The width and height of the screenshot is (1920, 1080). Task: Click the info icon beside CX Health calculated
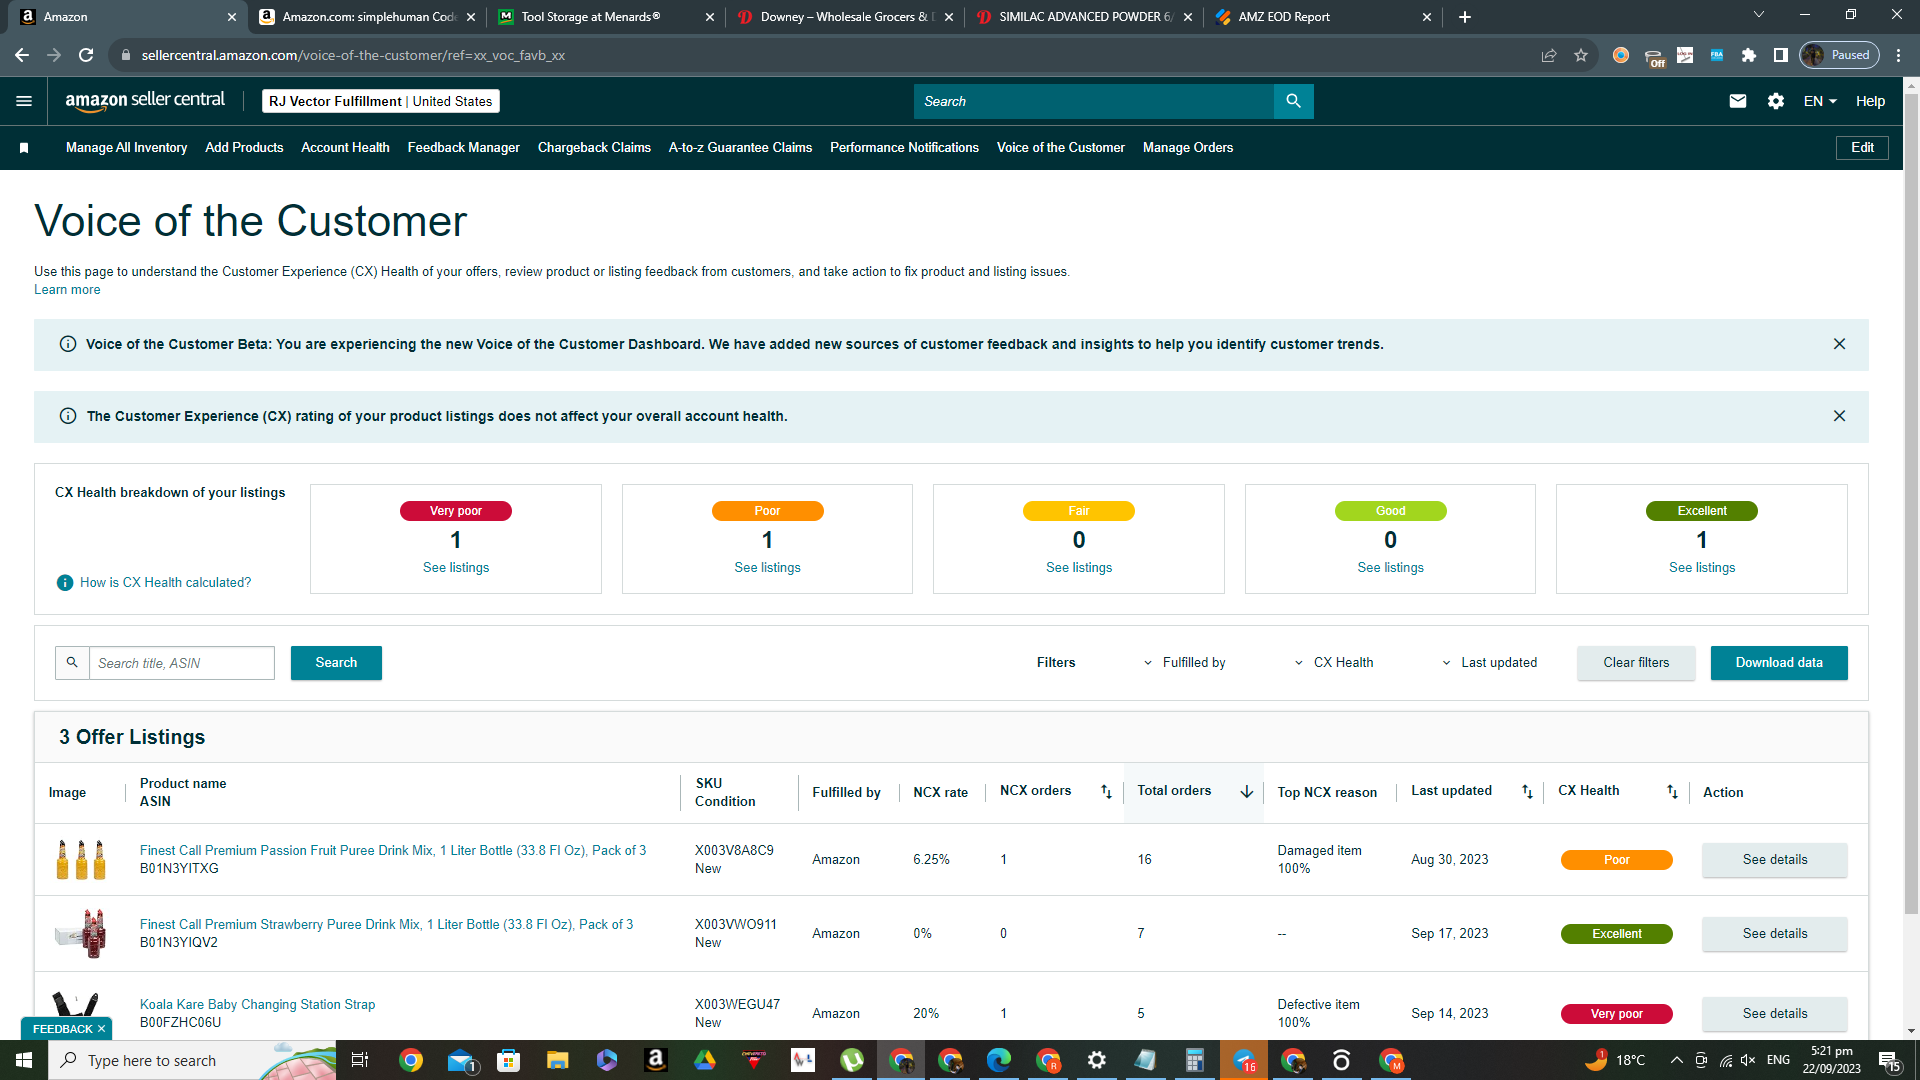[x=65, y=583]
